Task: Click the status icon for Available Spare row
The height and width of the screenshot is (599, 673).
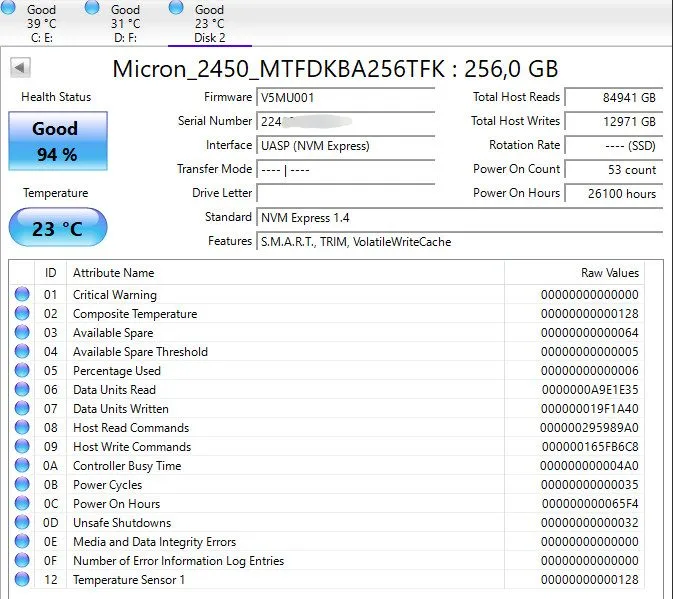Action: tap(22, 333)
